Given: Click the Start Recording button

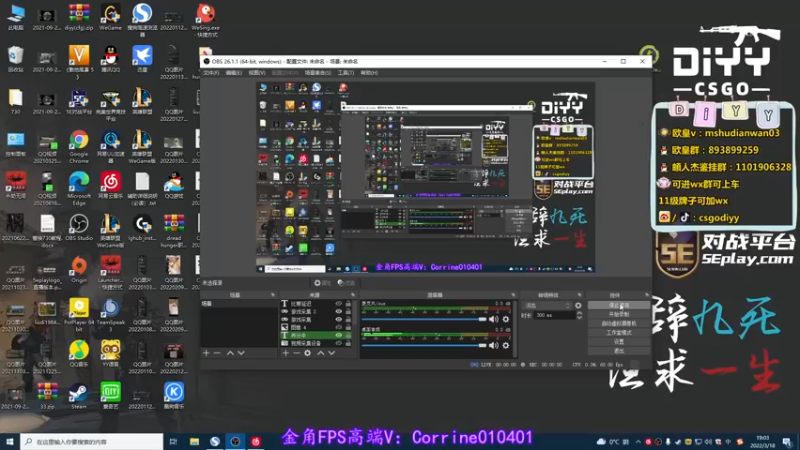Looking at the screenshot, I should point(619,314).
